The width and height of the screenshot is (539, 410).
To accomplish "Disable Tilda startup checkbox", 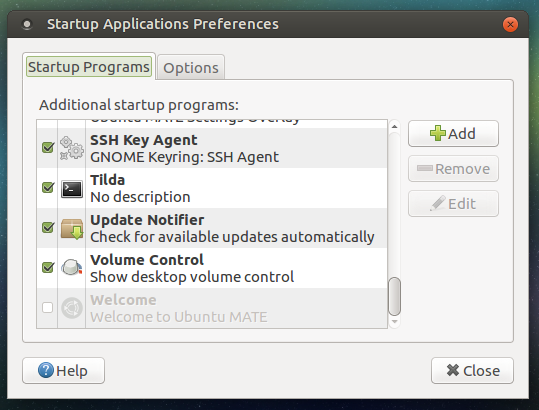I will (x=48, y=188).
